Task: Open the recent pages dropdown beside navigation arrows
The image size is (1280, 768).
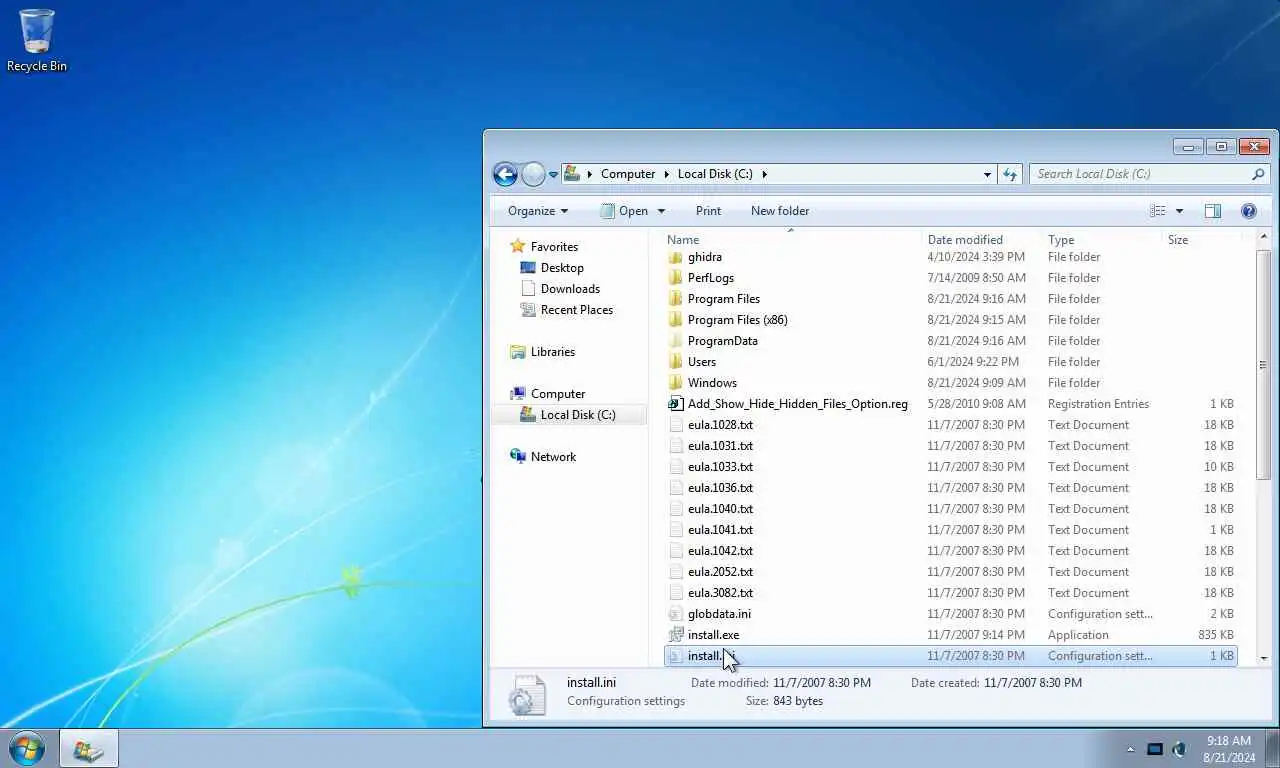Action: pos(553,175)
